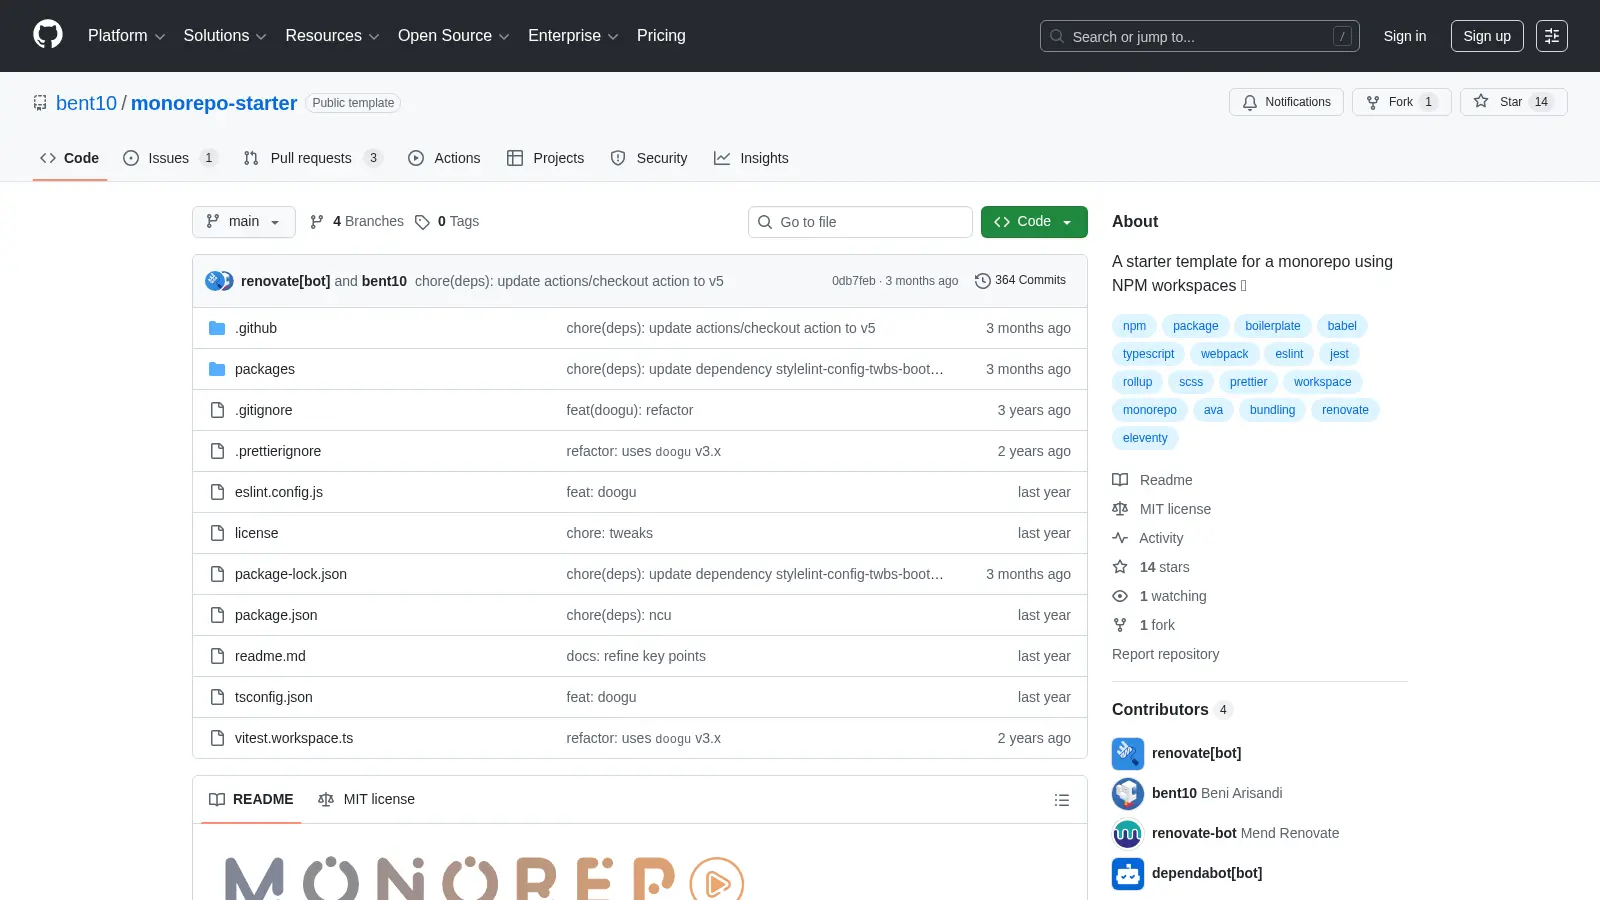
Task: Click renovate[bot] avatar in Contributors
Action: pyautogui.click(x=1128, y=753)
